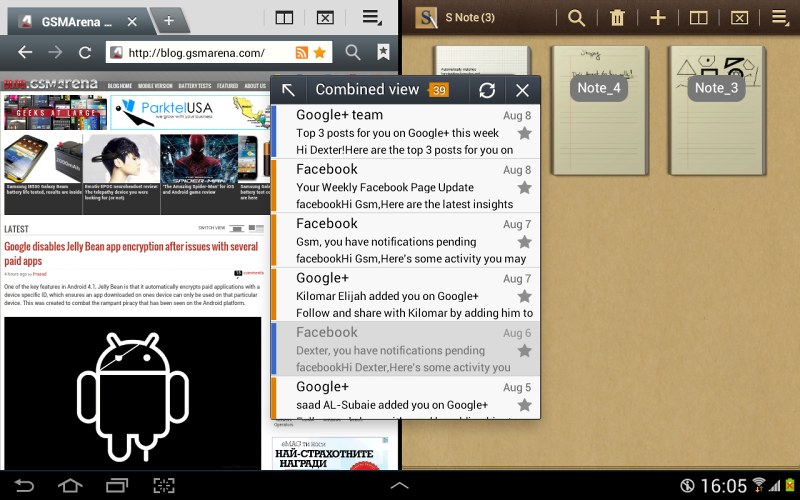Open the Blog Home menu item

click(120, 86)
